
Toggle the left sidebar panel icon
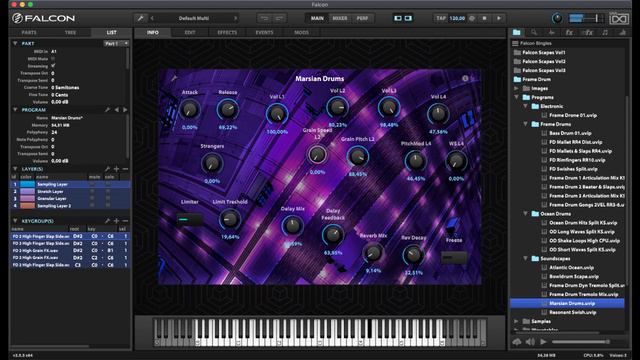click(398, 18)
